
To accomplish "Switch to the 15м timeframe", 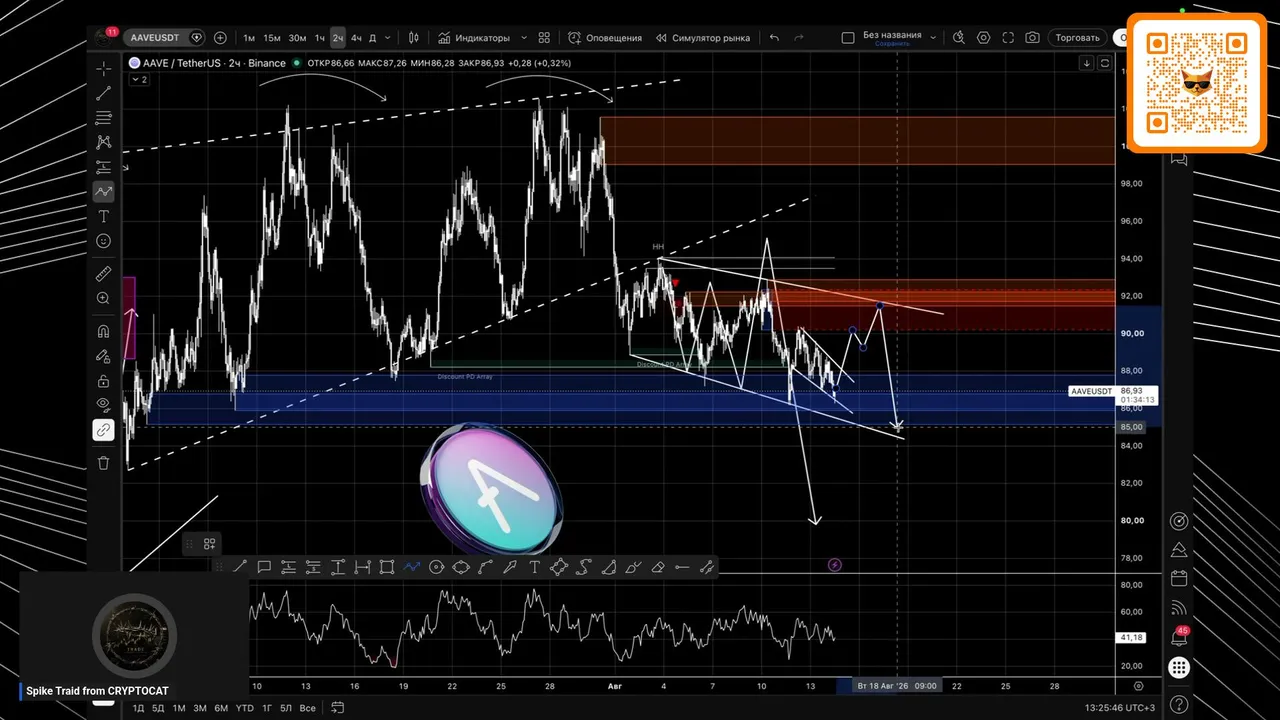I will [x=272, y=38].
